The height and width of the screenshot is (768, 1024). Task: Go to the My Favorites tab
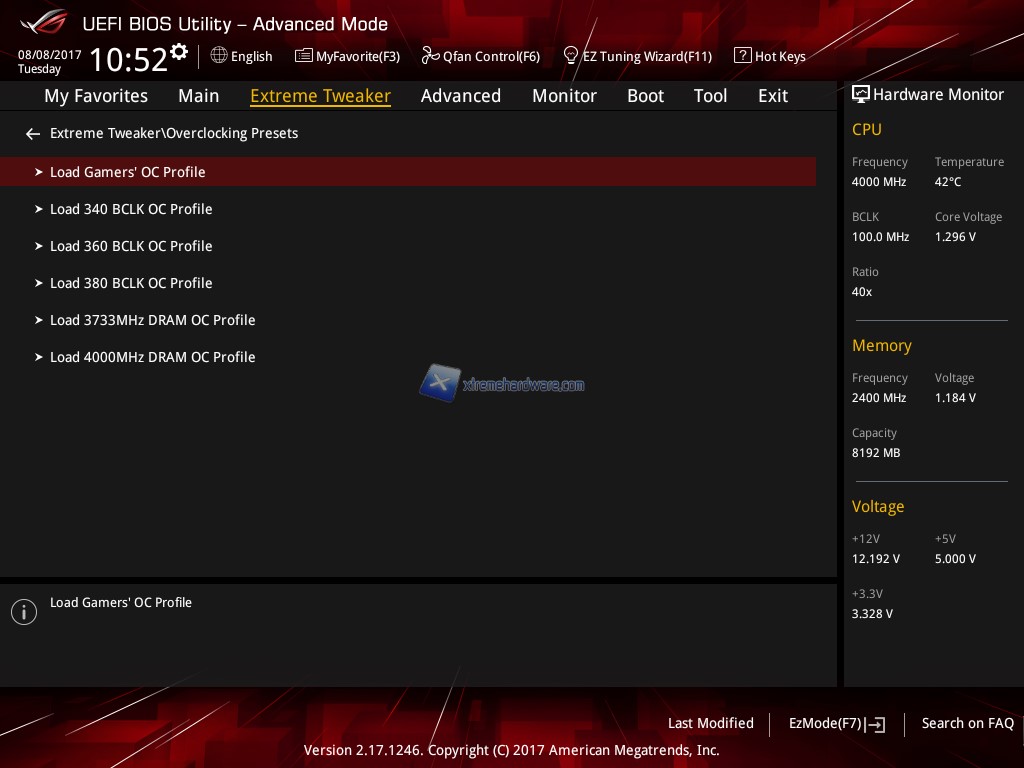coord(96,96)
